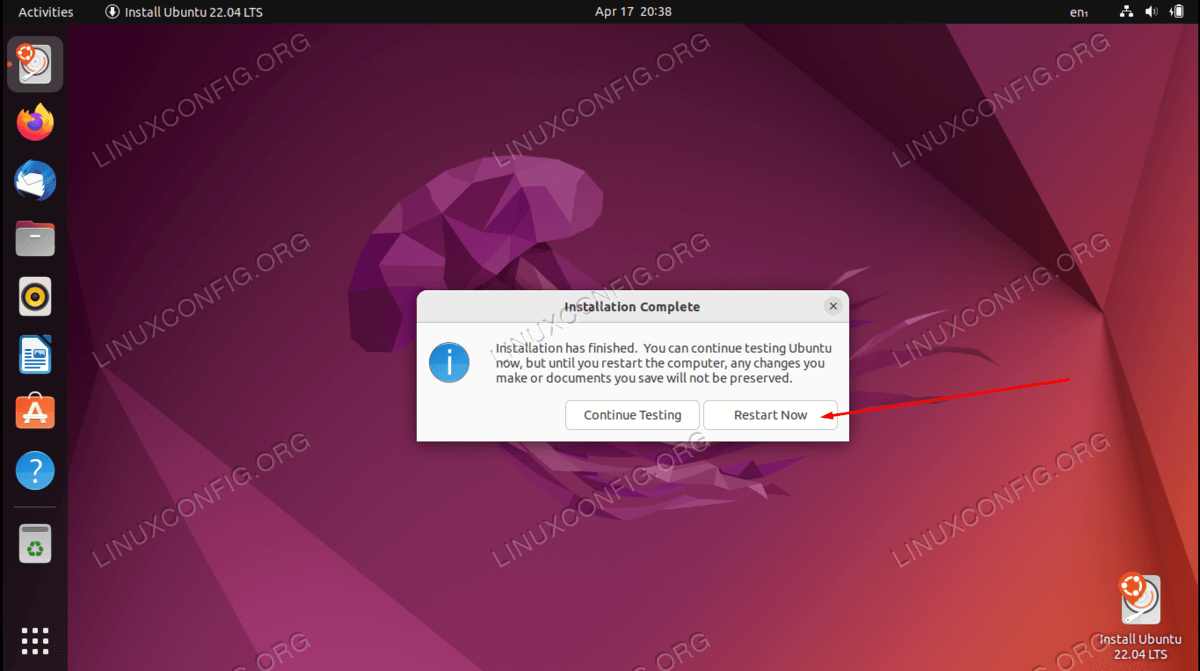Launch Firefox from the dock
This screenshot has height=671, width=1200.
click(35, 123)
